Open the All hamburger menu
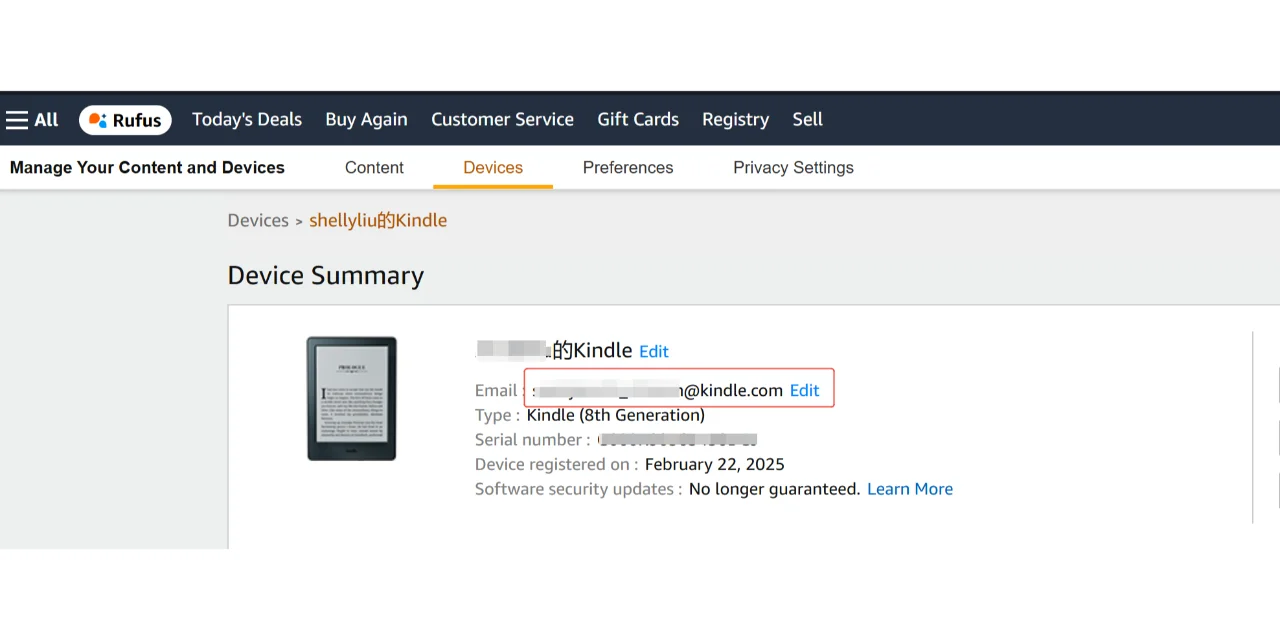 click(x=32, y=120)
